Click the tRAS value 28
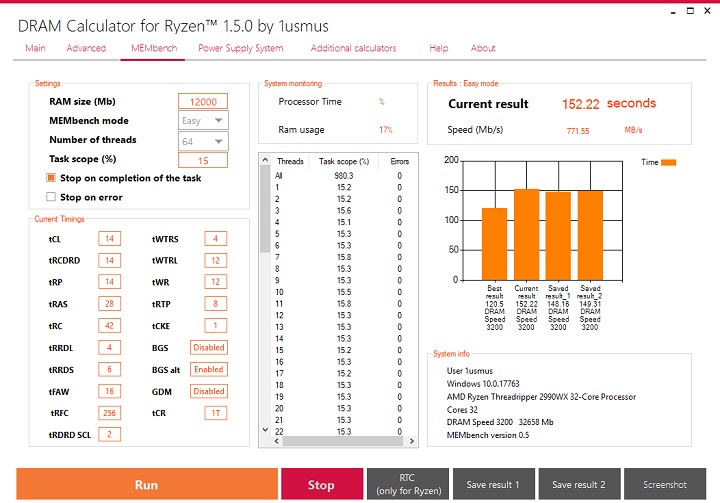This screenshot has width=720, height=503. tap(109, 304)
